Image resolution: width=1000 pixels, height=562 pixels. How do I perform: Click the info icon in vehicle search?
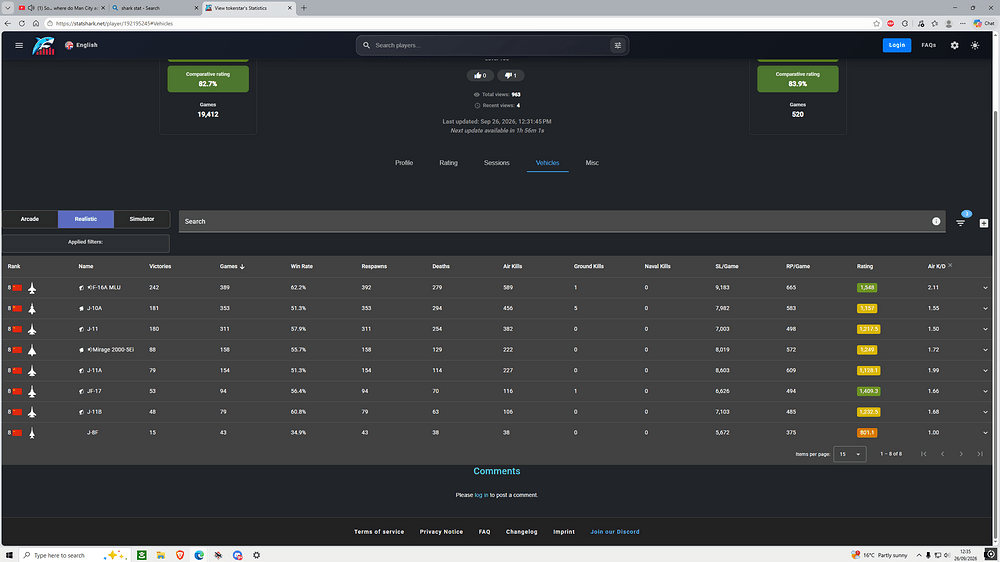936,221
